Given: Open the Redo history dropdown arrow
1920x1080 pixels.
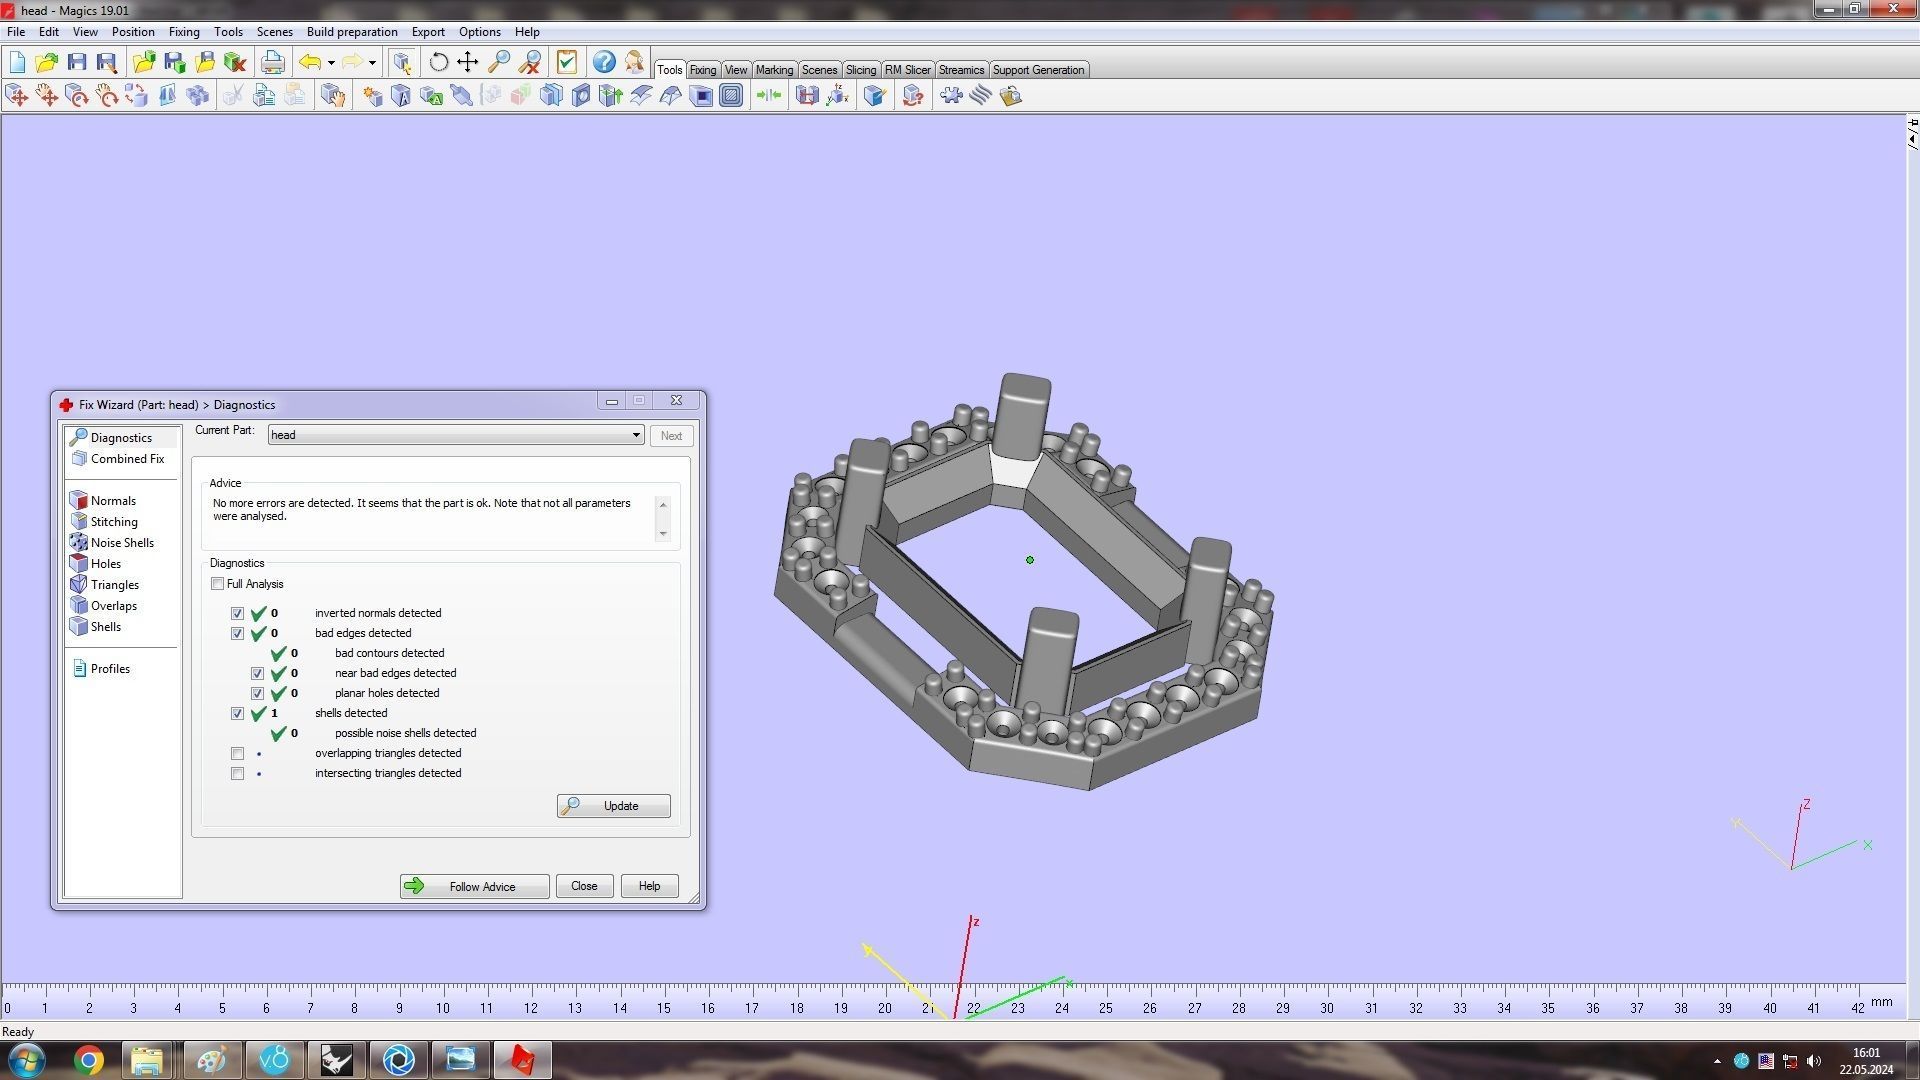Looking at the screenshot, I should [x=372, y=63].
